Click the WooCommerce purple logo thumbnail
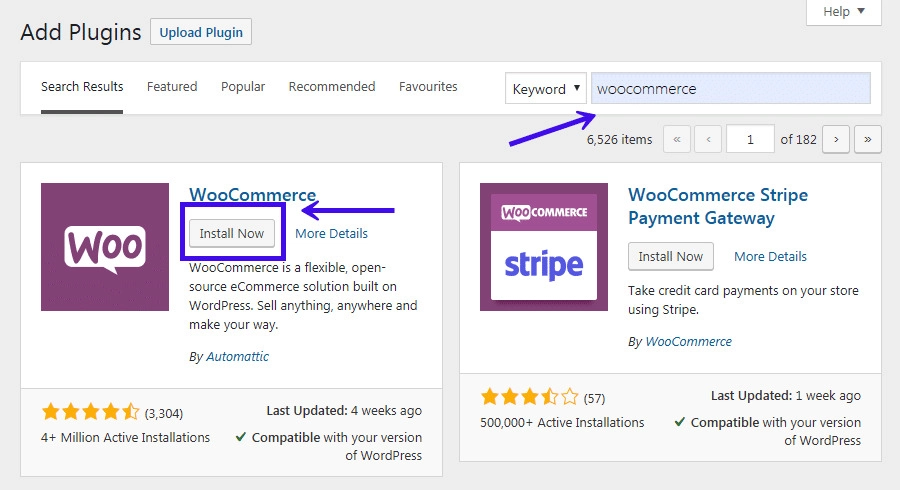The height and width of the screenshot is (490, 900). (x=105, y=247)
